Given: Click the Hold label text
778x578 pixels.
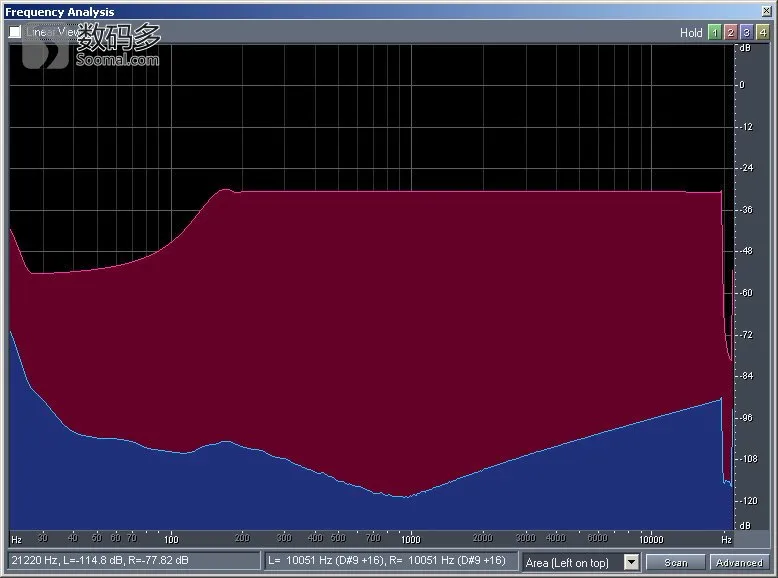Looking at the screenshot, I should [x=691, y=33].
